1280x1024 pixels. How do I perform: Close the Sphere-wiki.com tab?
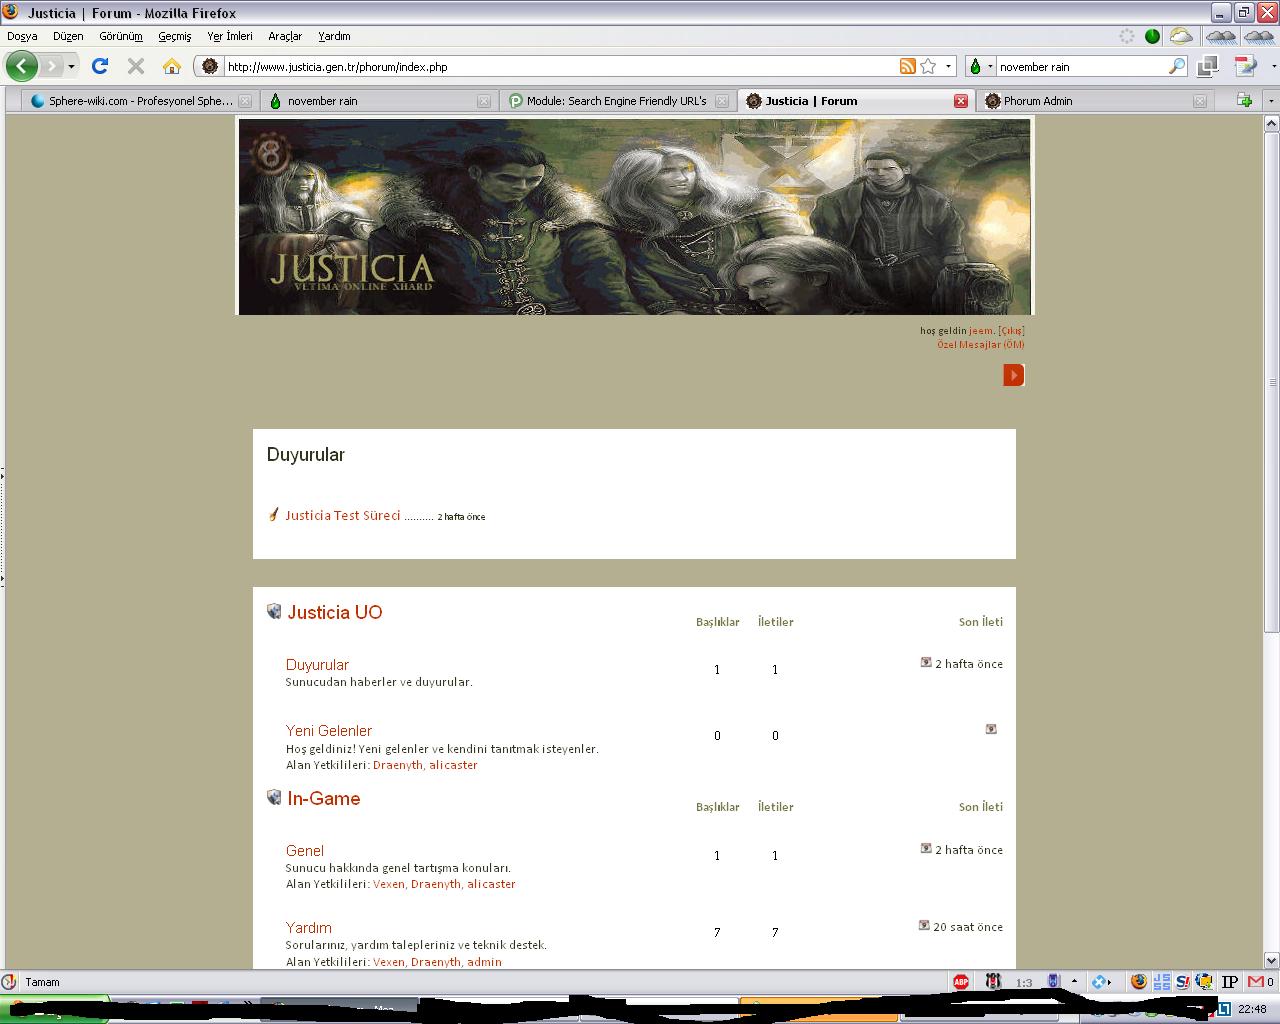pos(245,101)
